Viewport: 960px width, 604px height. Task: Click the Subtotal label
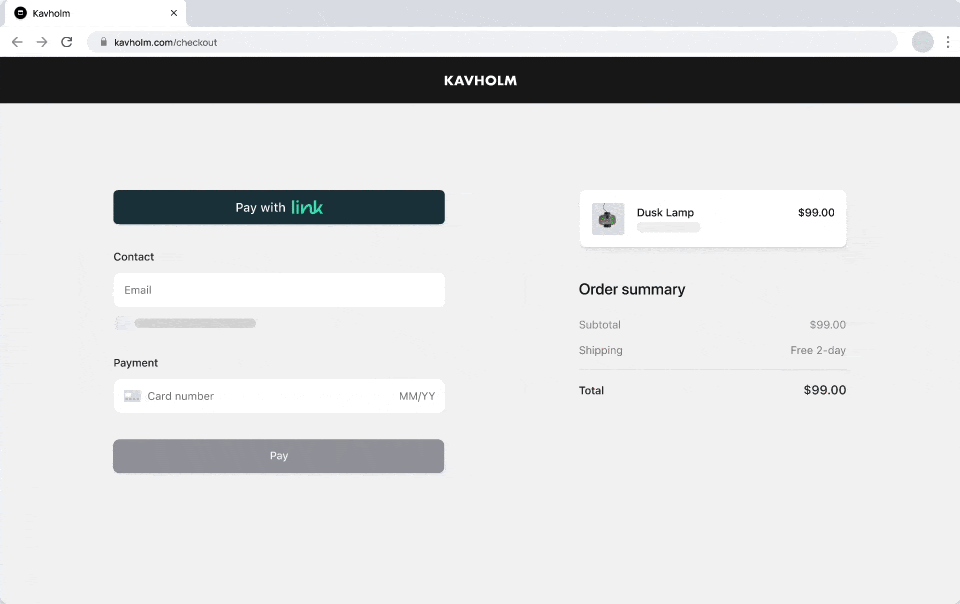[599, 325]
